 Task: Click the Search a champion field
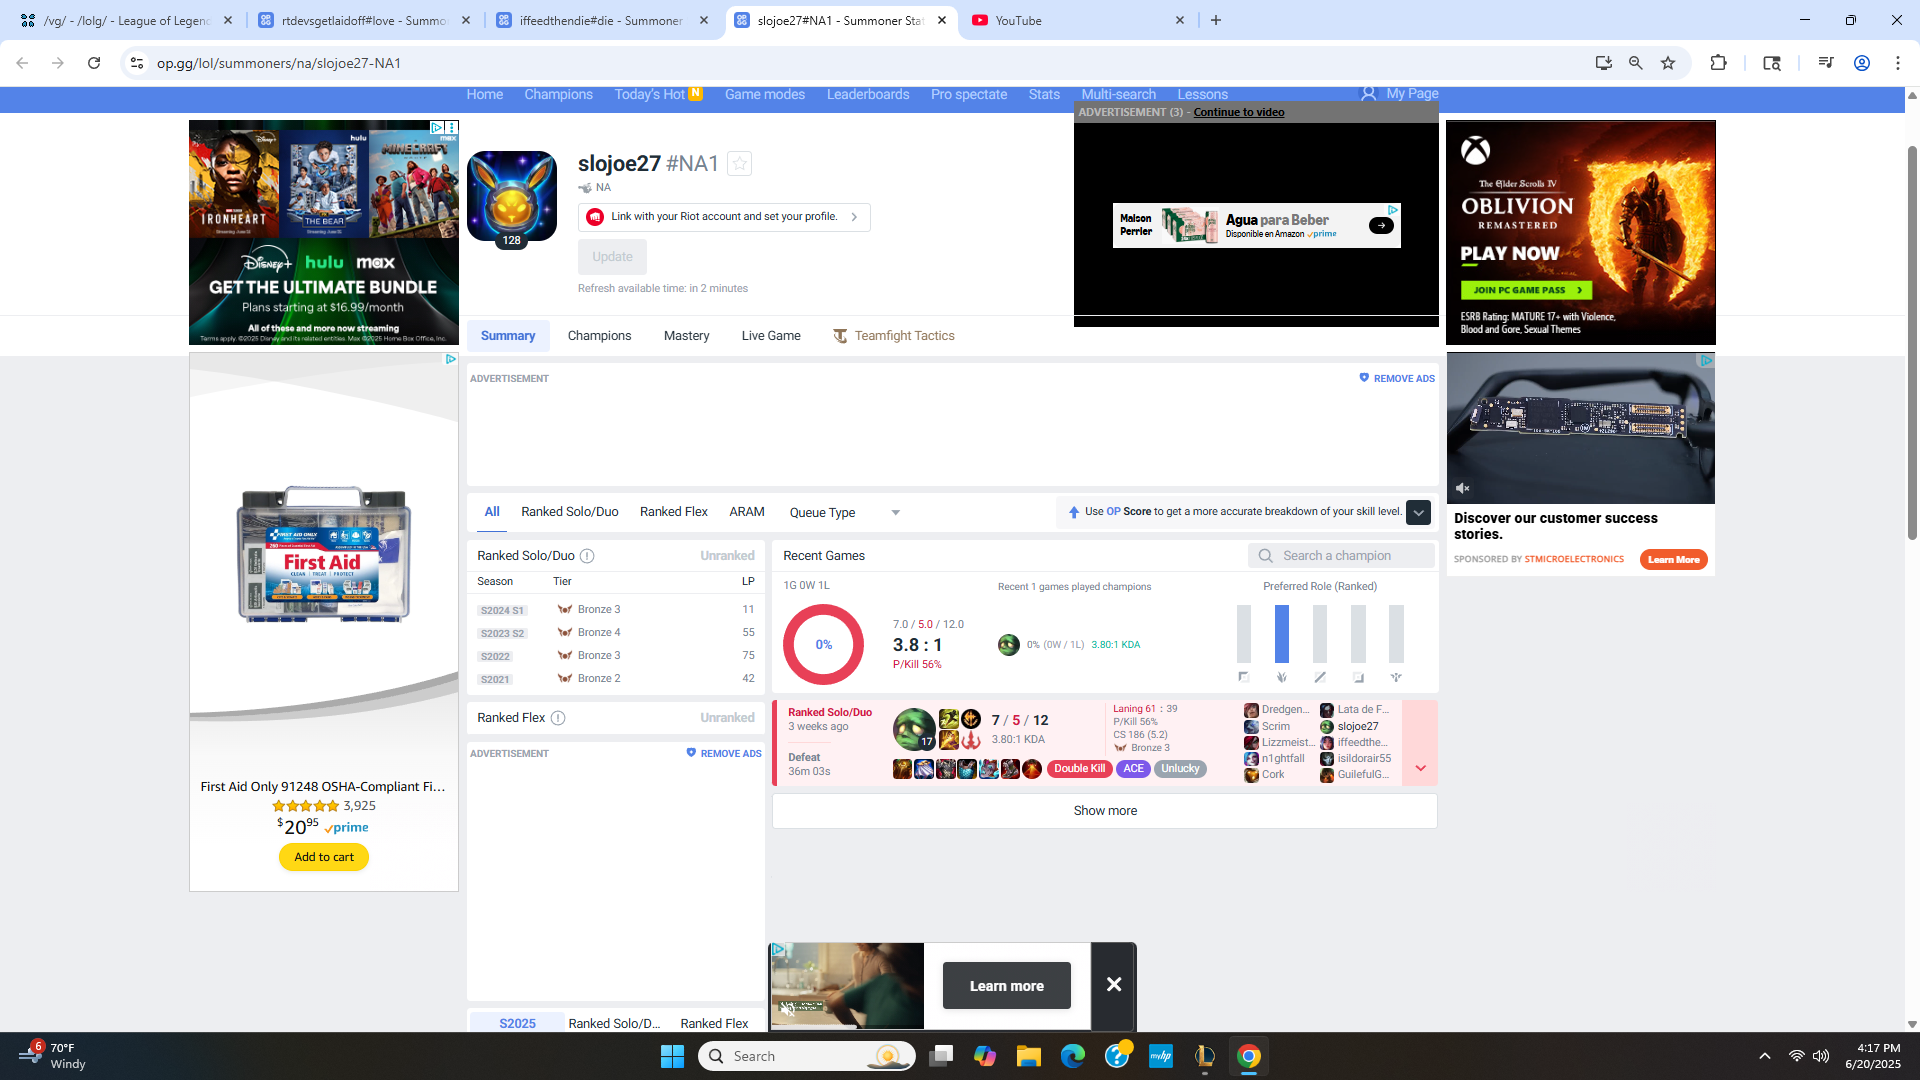(1341, 556)
